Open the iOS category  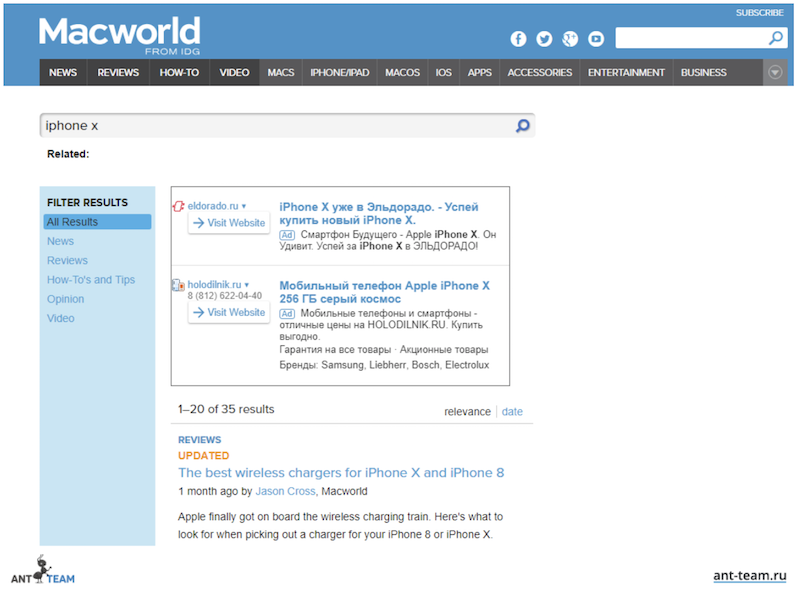(443, 72)
